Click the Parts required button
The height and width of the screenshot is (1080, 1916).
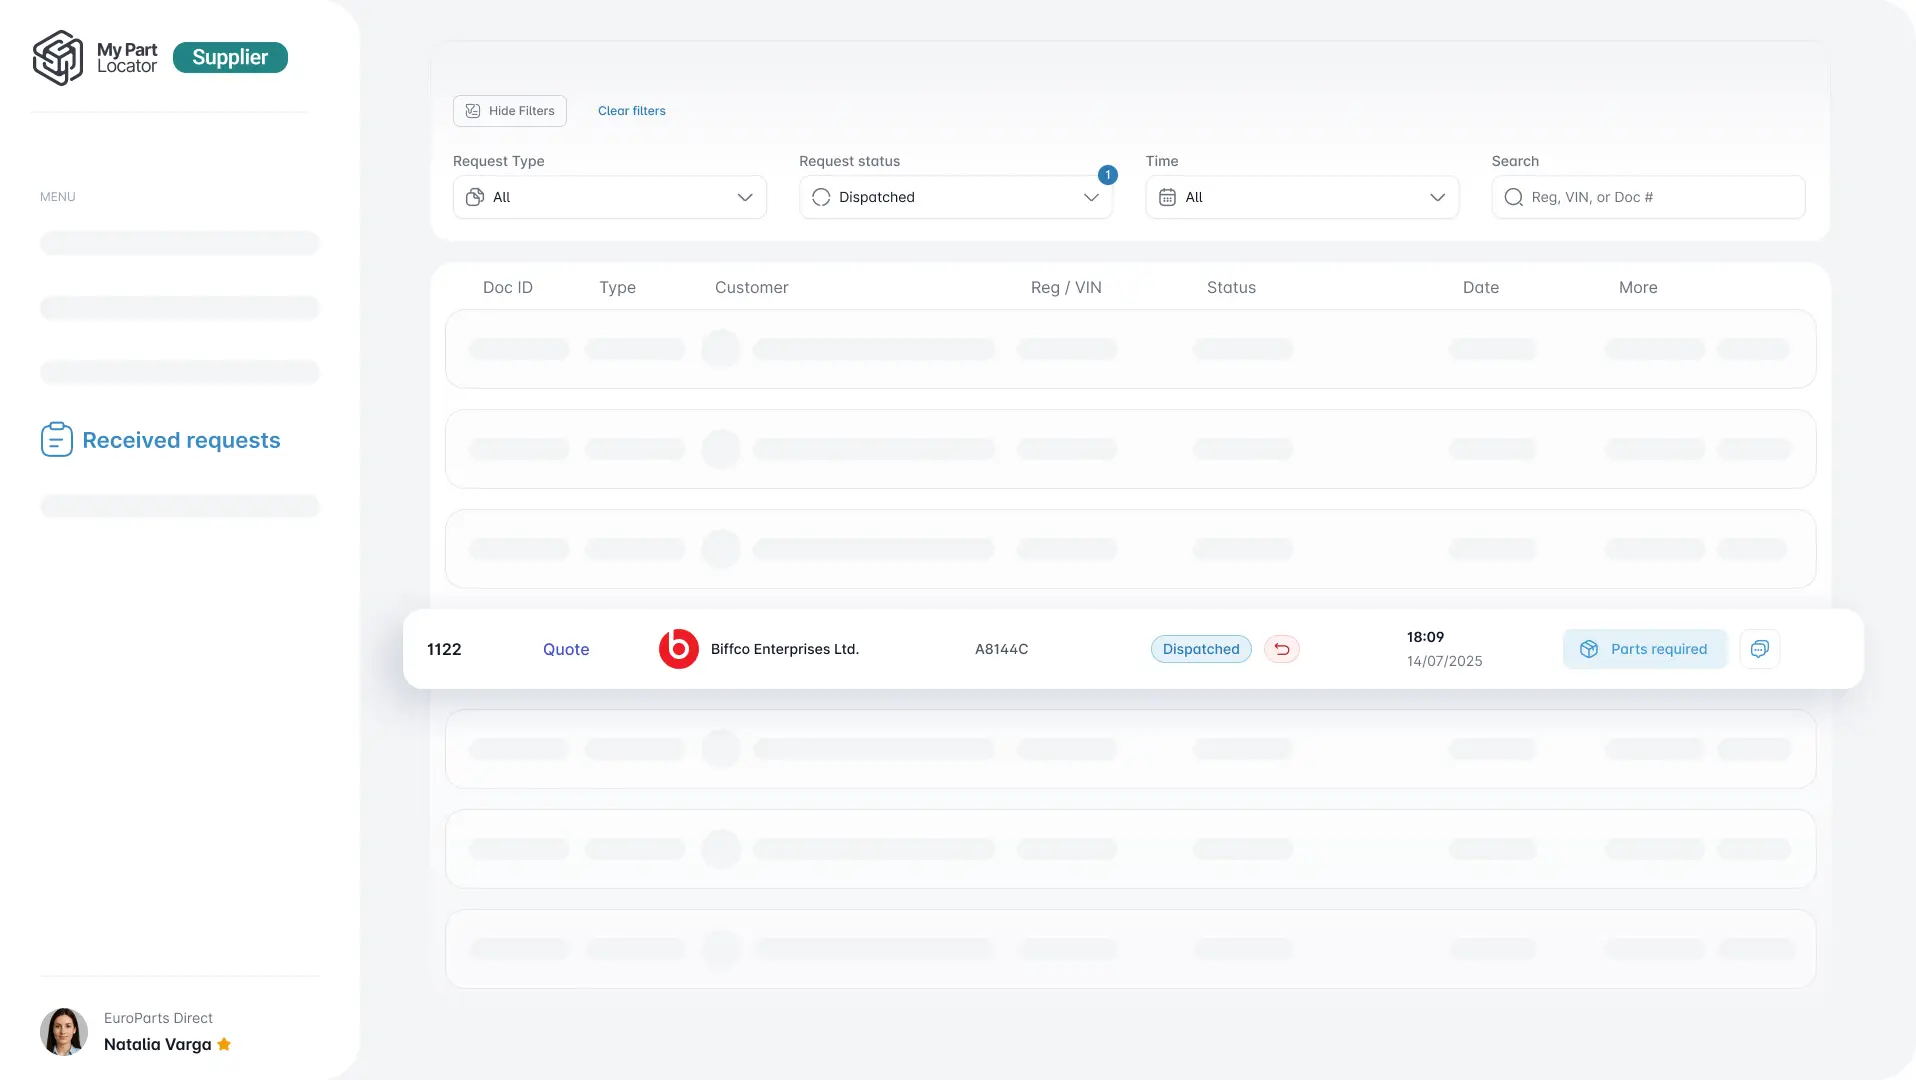[1644, 649]
